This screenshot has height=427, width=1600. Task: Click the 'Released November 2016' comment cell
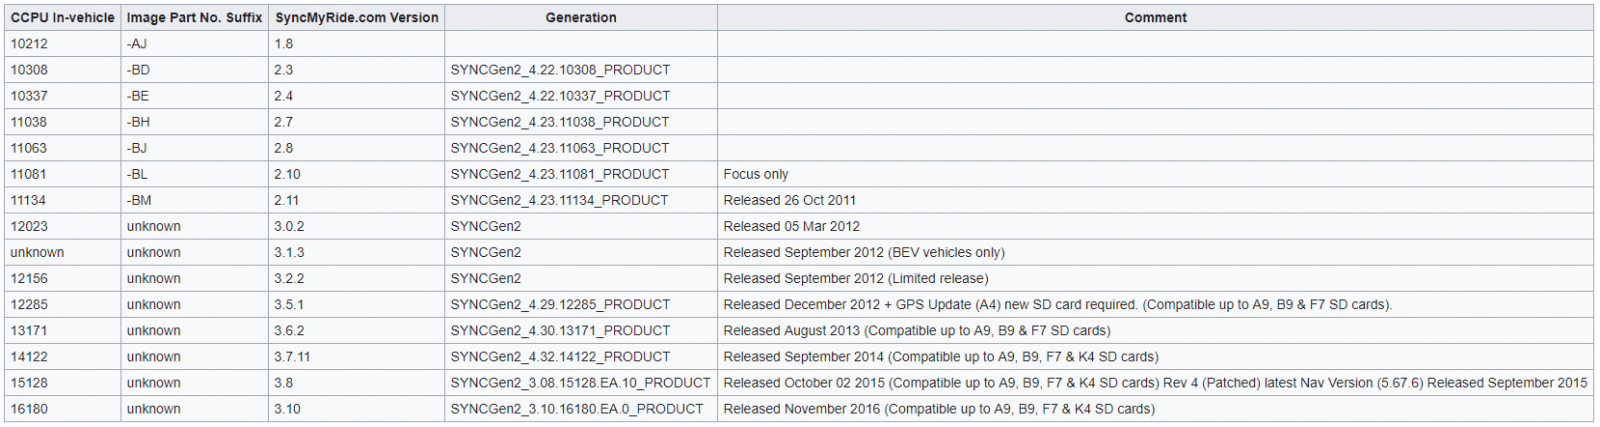[x=1155, y=408]
